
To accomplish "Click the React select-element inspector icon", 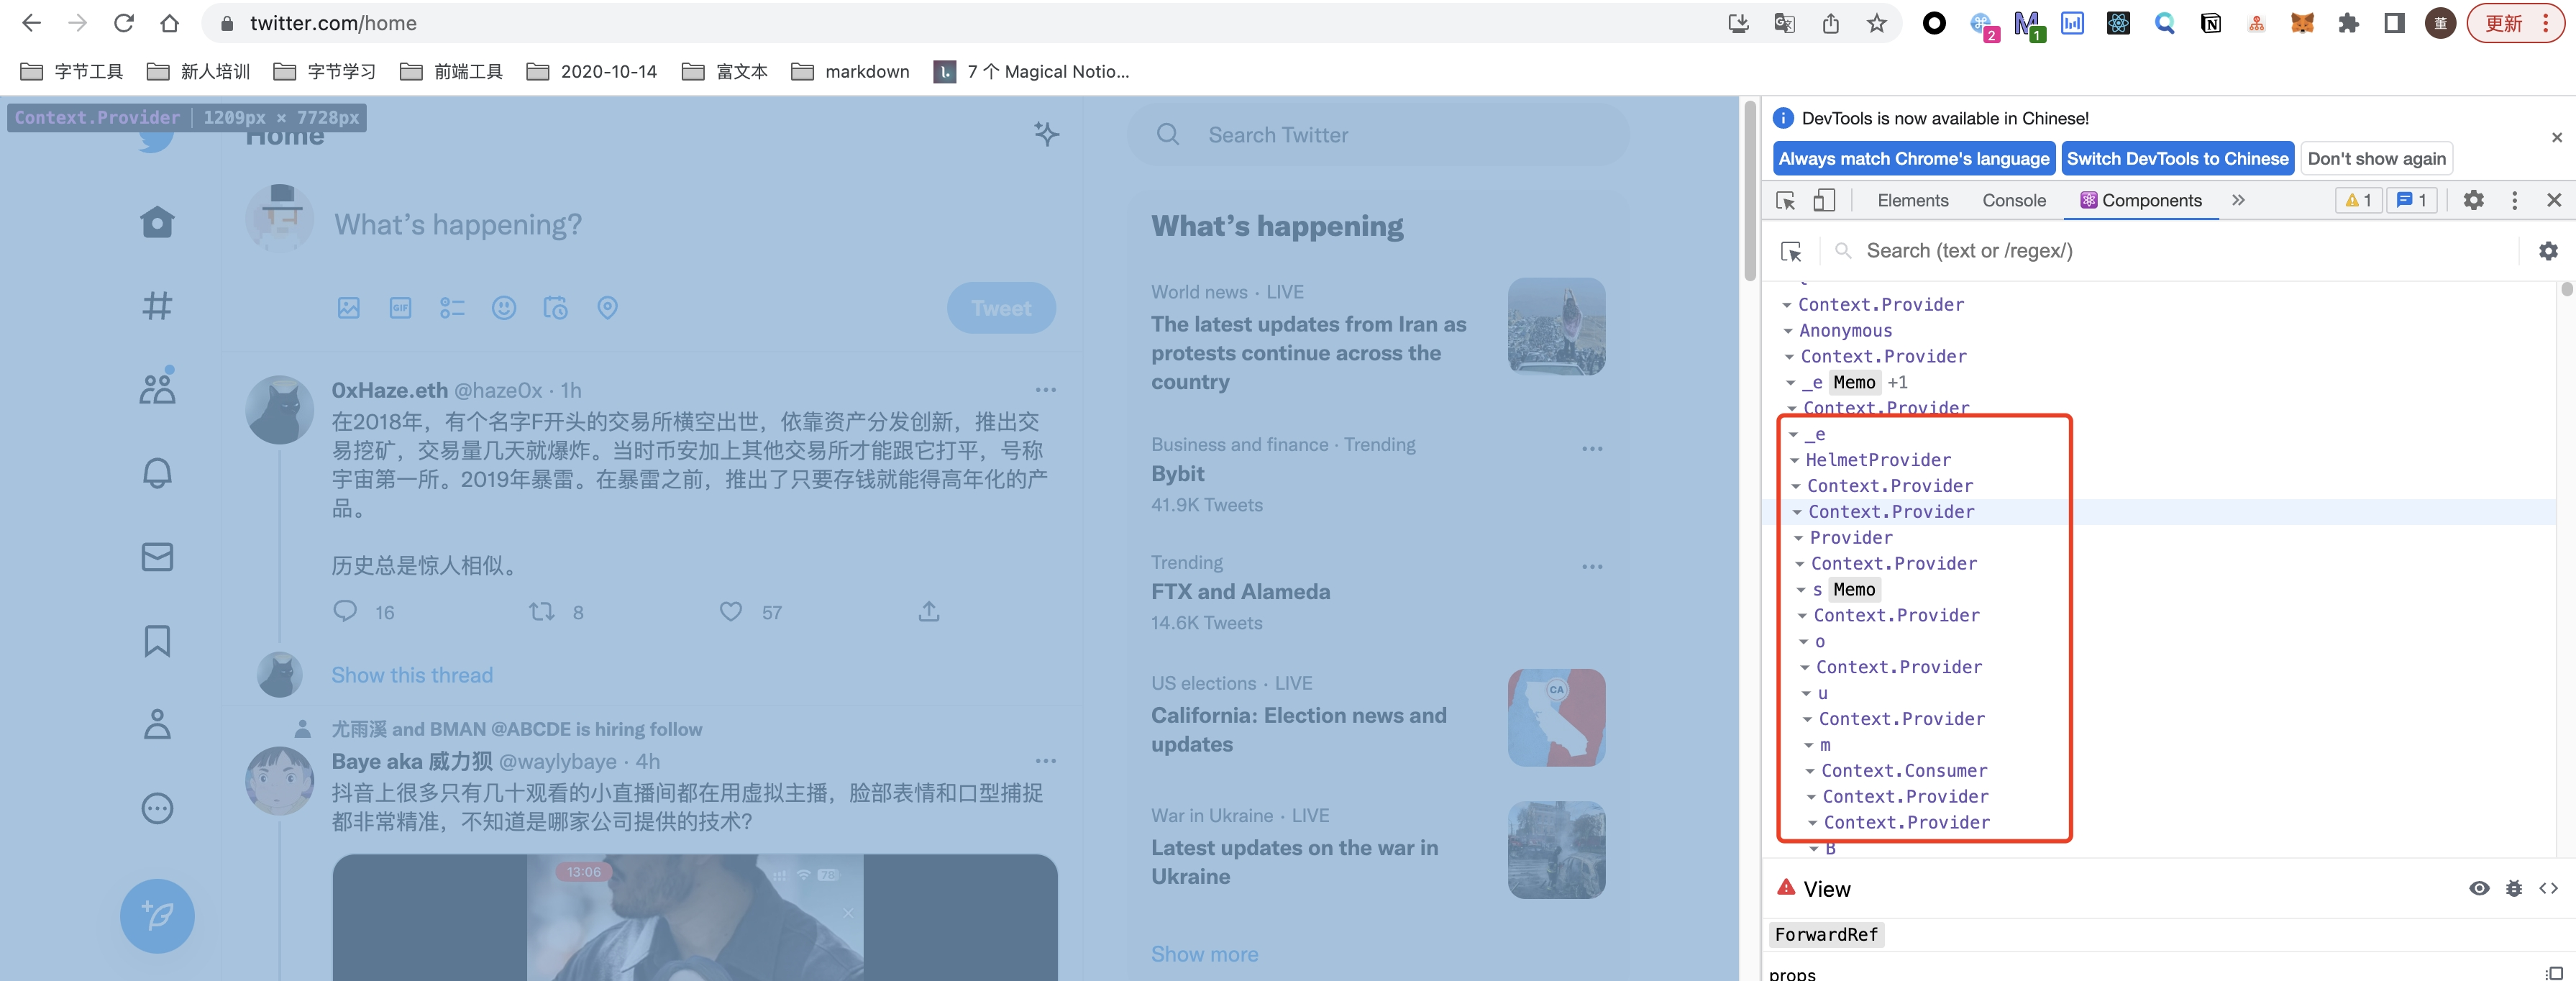I will point(1791,251).
